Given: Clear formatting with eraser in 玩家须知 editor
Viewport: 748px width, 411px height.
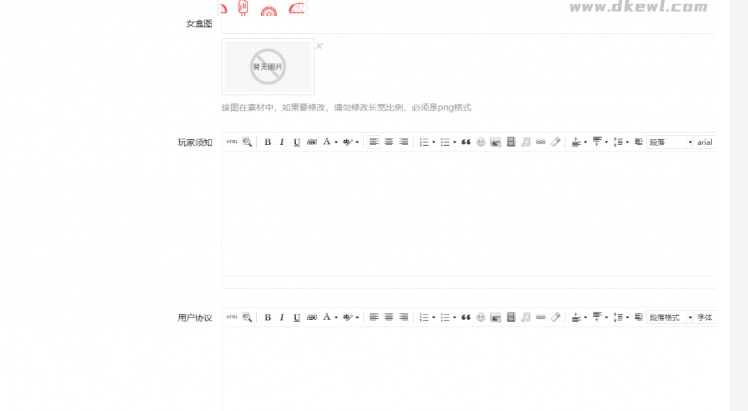Looking at the screenshot, I should (x=555, y=142).
